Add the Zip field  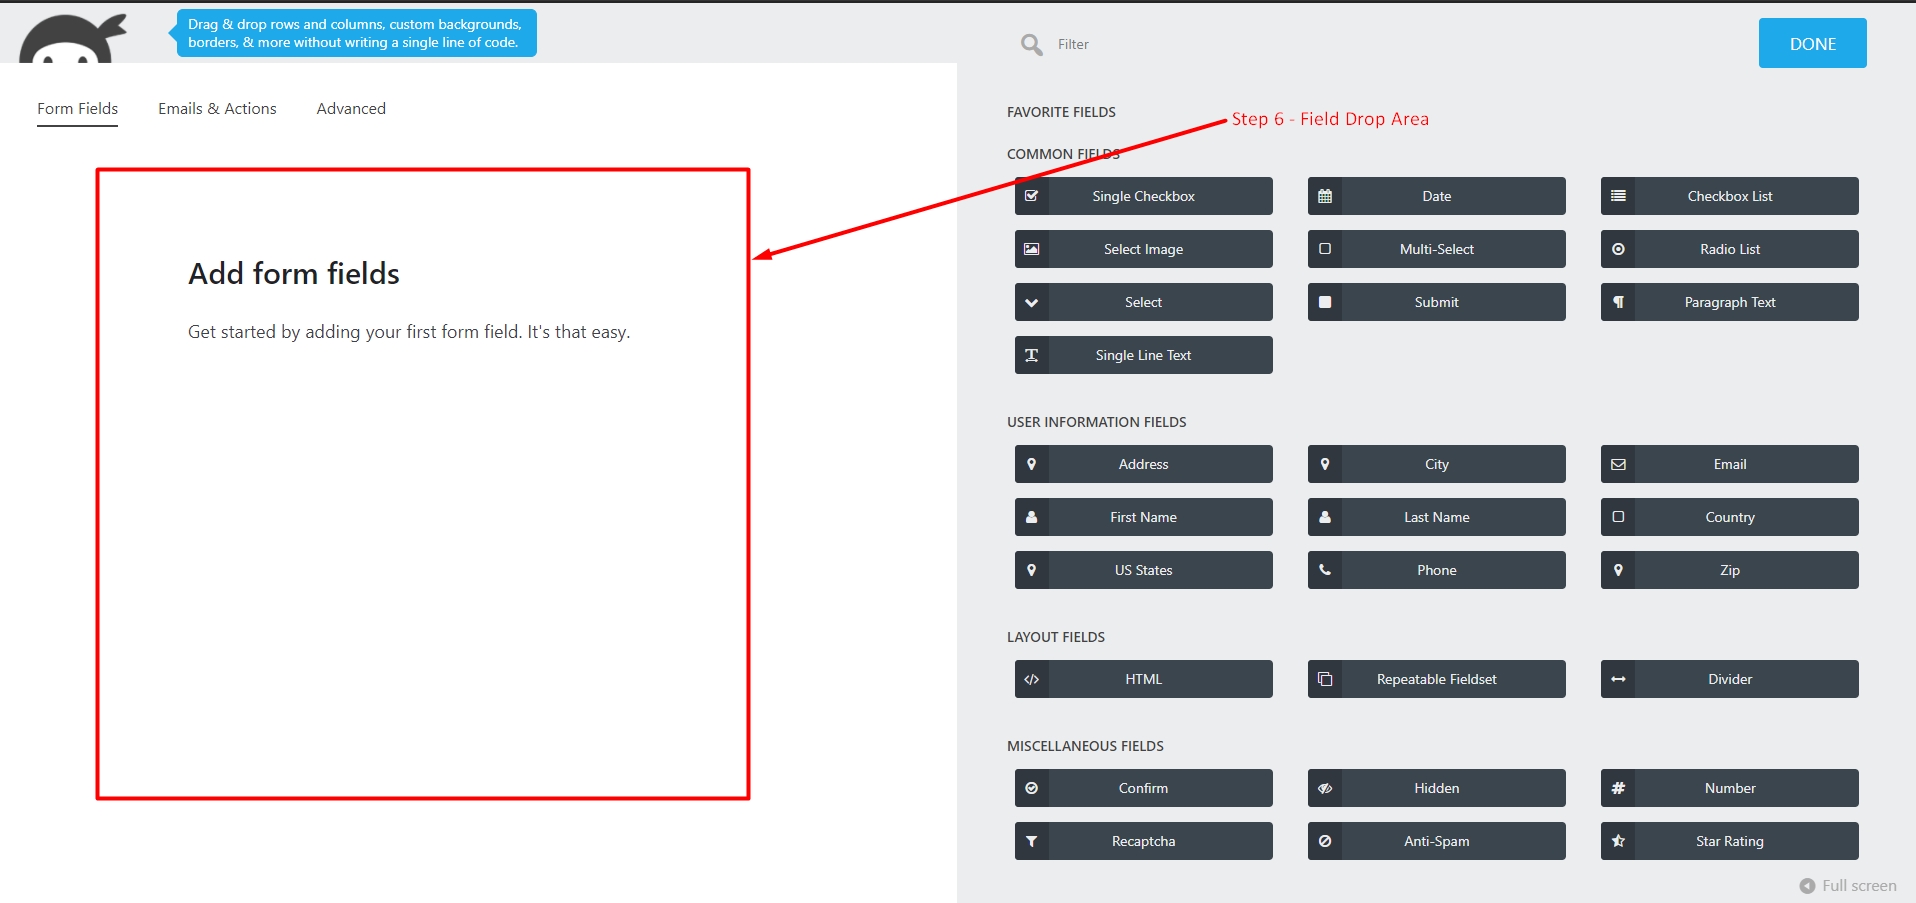point(1729,570)
